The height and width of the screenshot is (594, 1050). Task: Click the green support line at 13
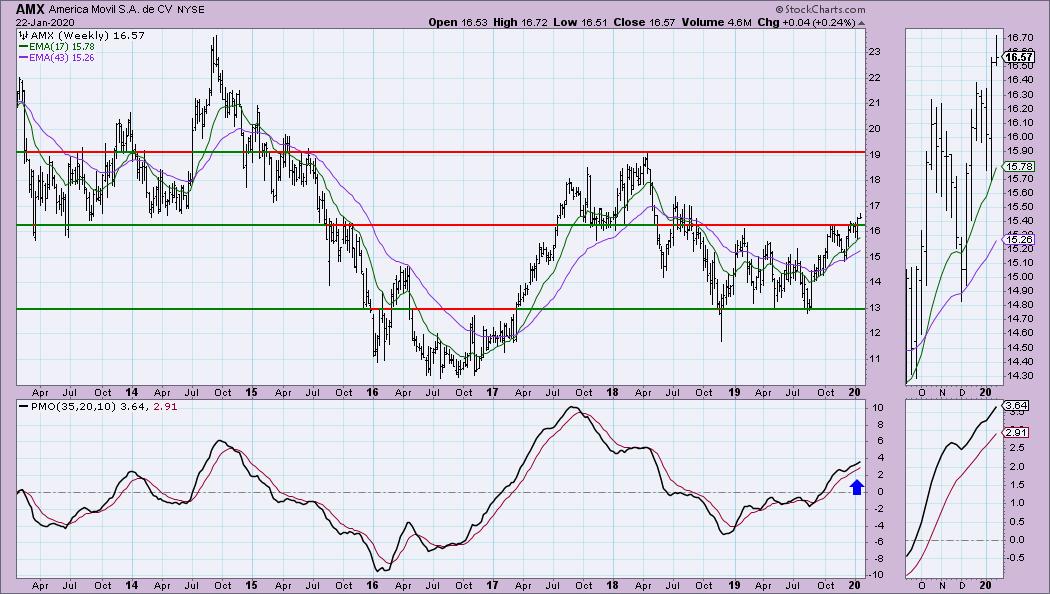click(x=442, y=309)
